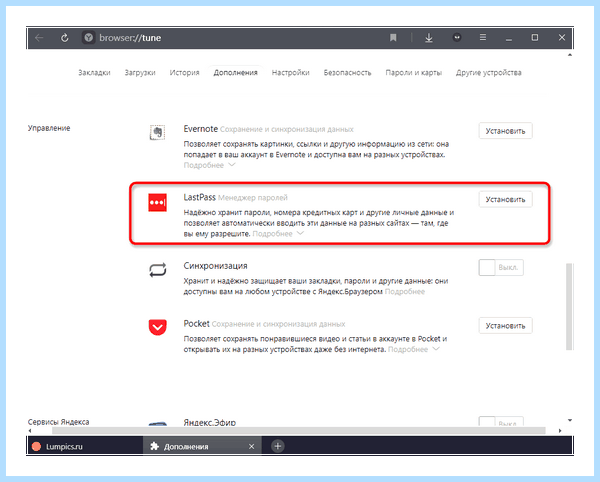This screenshot has width=600, height=482.
Task: Click the Pocket extension icon
Action: coord(157,327)
